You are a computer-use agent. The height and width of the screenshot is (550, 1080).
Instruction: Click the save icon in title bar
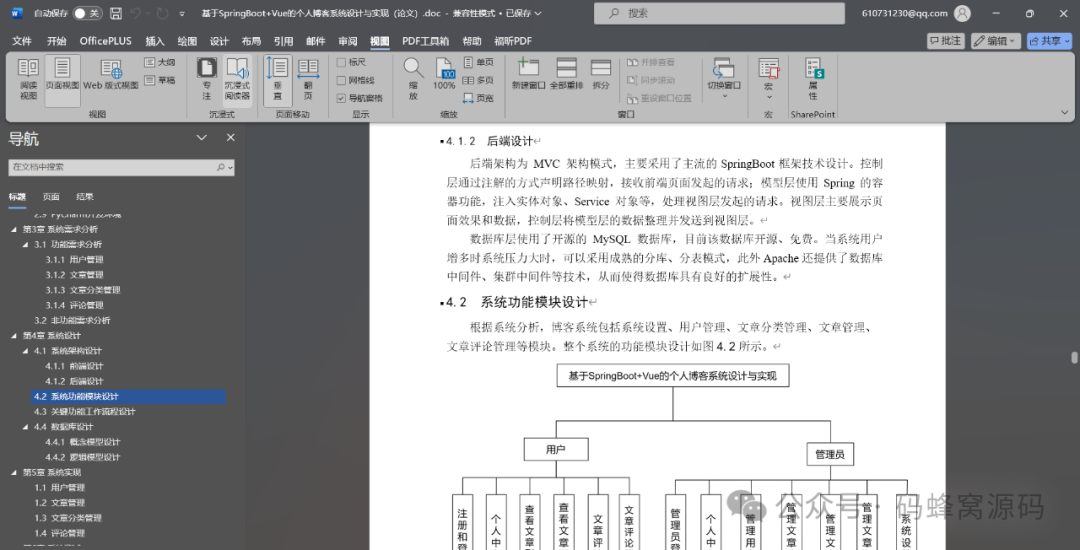116,13
